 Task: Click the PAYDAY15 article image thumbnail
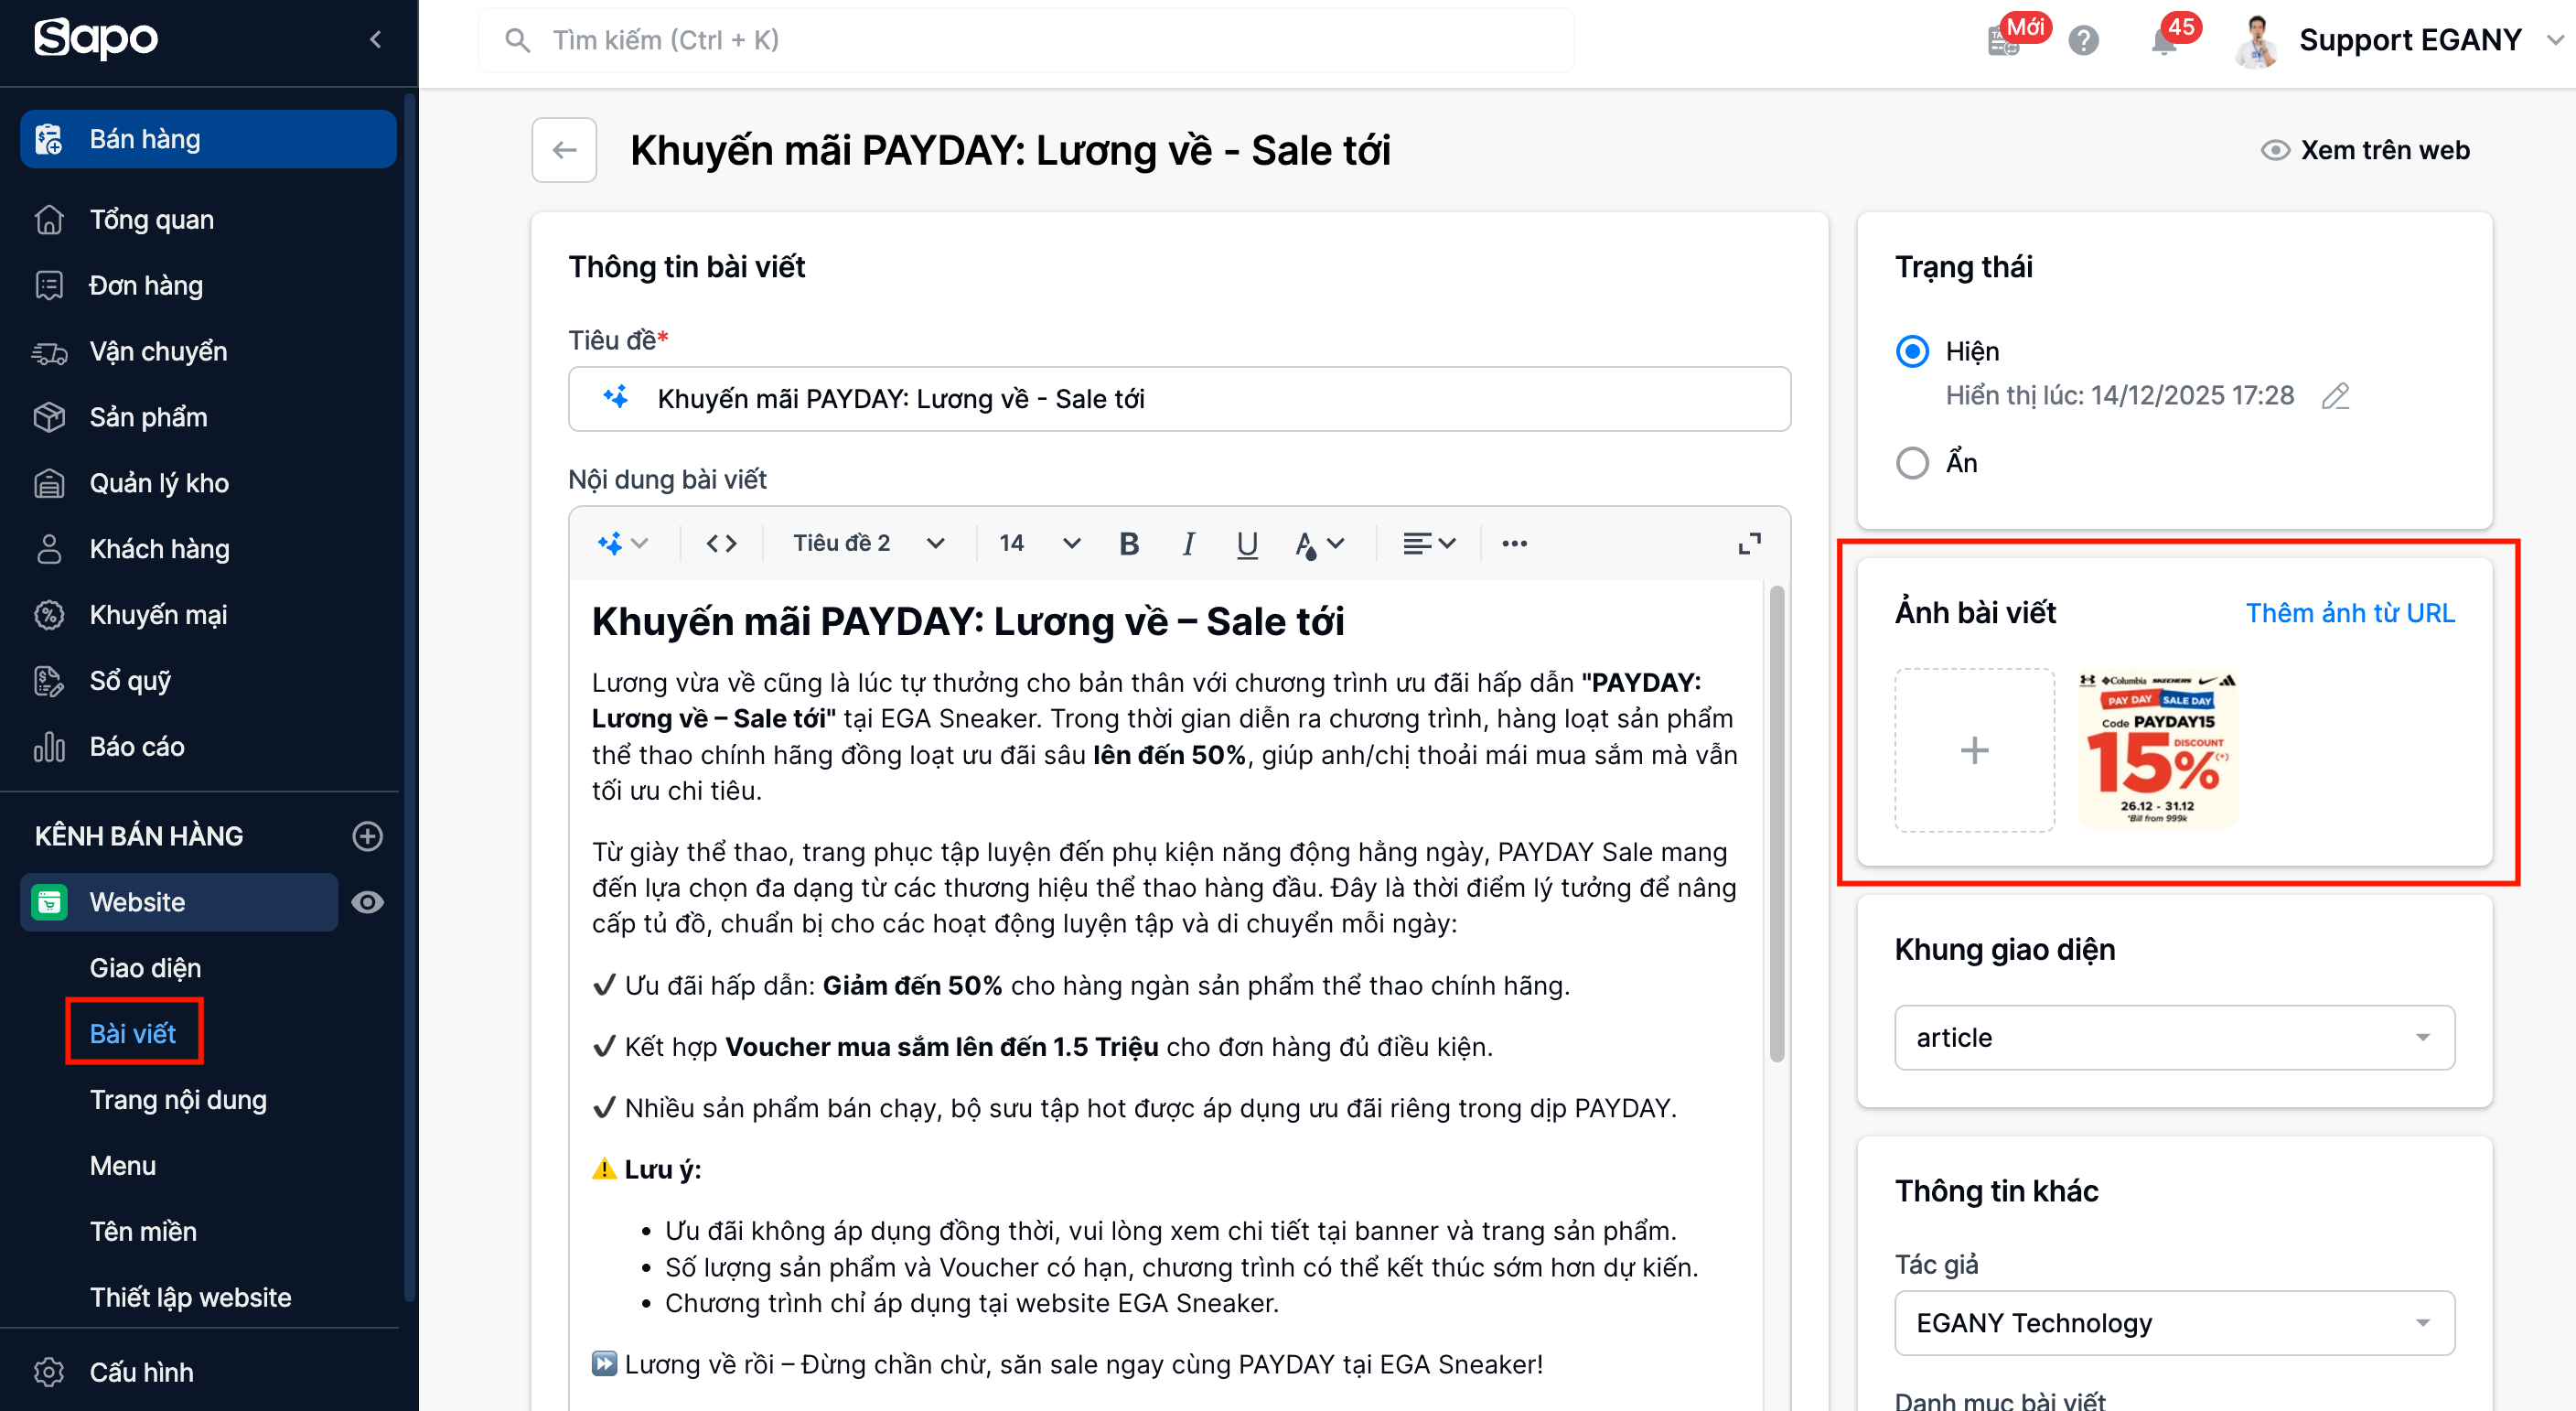[2157, 749]
